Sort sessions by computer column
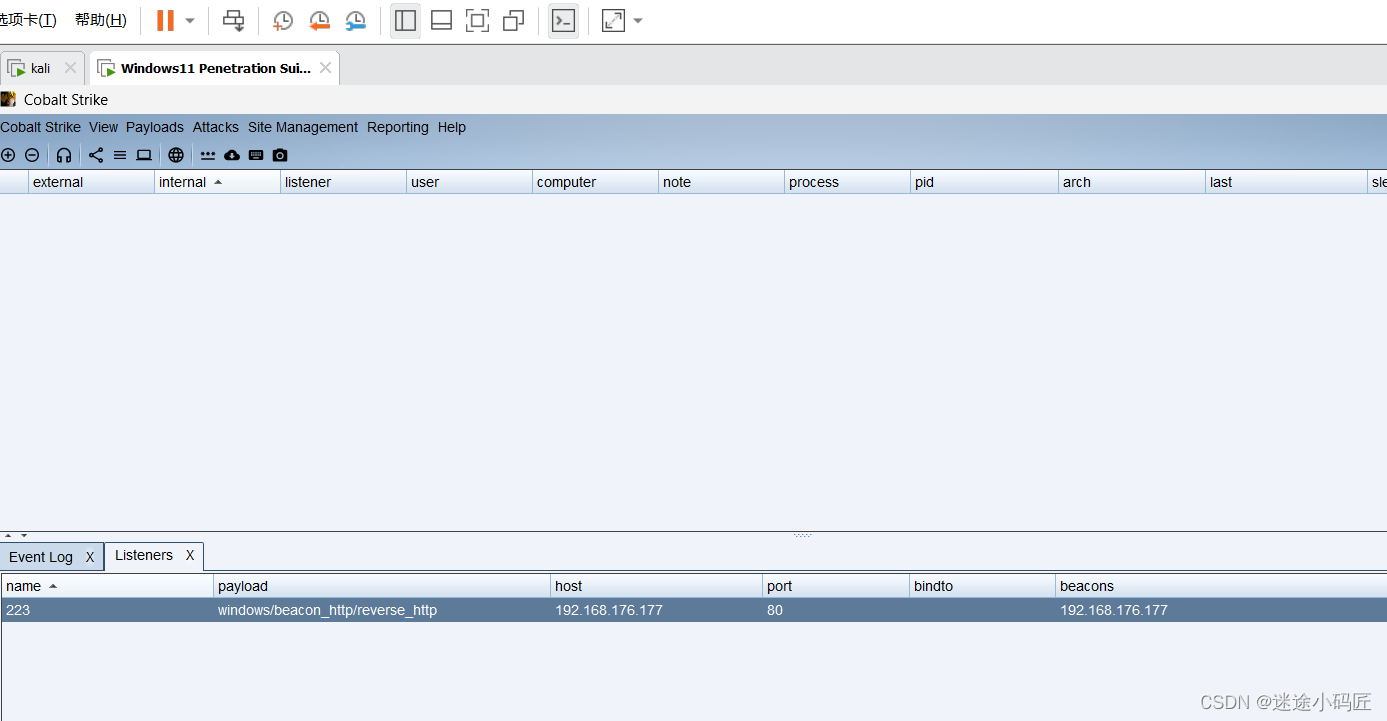Image resolution: width=1387 pixels, height=721 pixels. click(595, 182)
